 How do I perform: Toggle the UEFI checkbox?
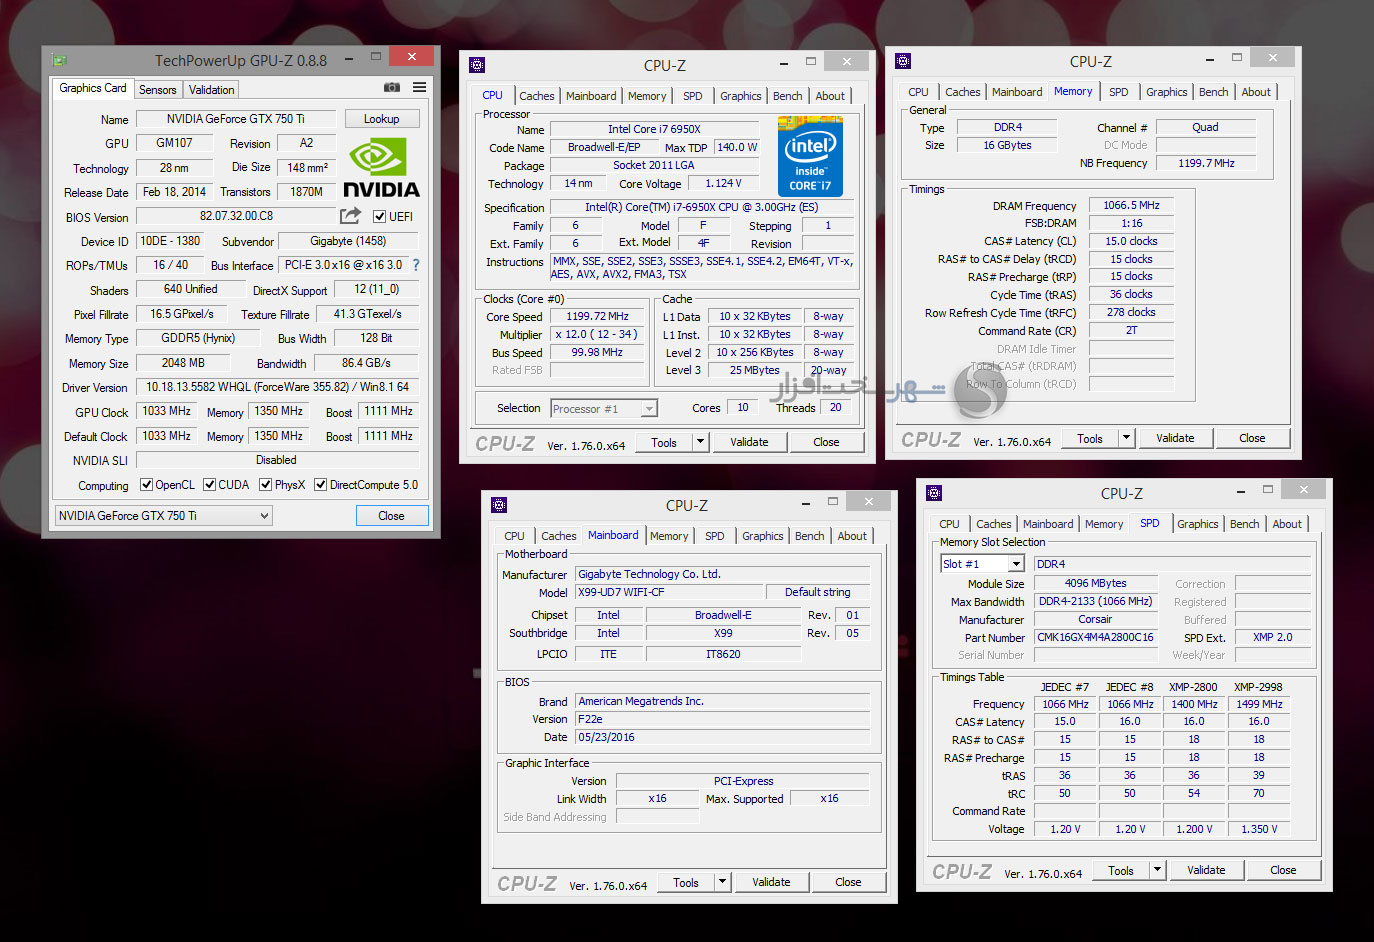click(380, 217)
